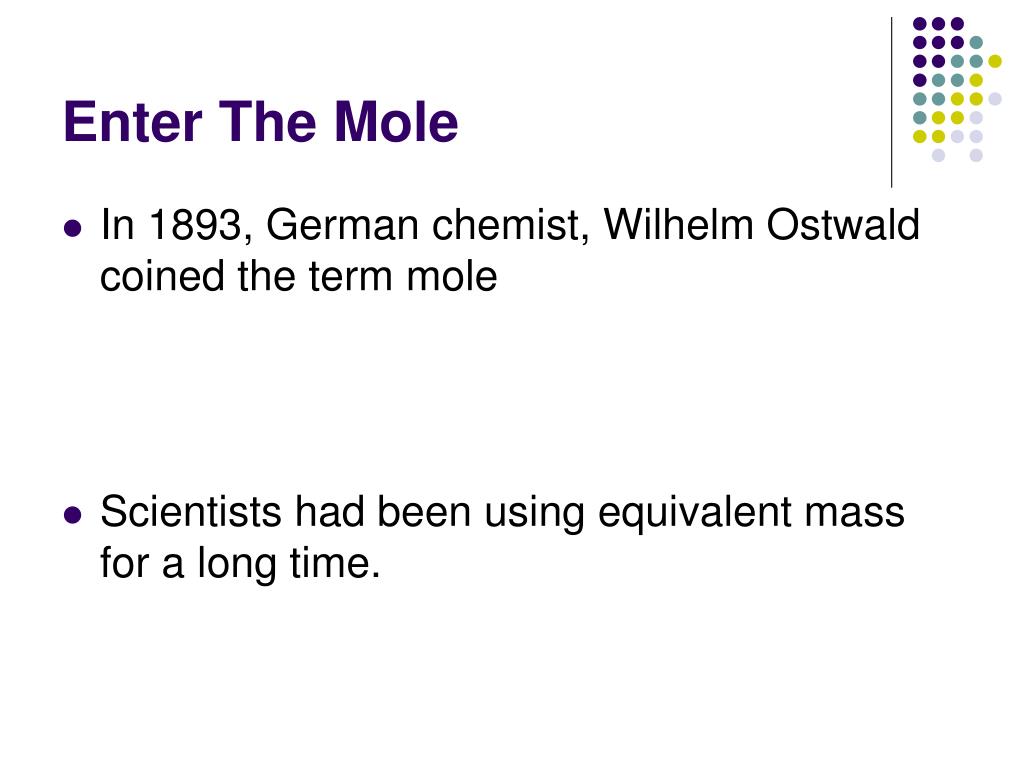This screenshot has height=768, width=1024.
Task: Click the words had been using
Action: [x=440, y=513]
